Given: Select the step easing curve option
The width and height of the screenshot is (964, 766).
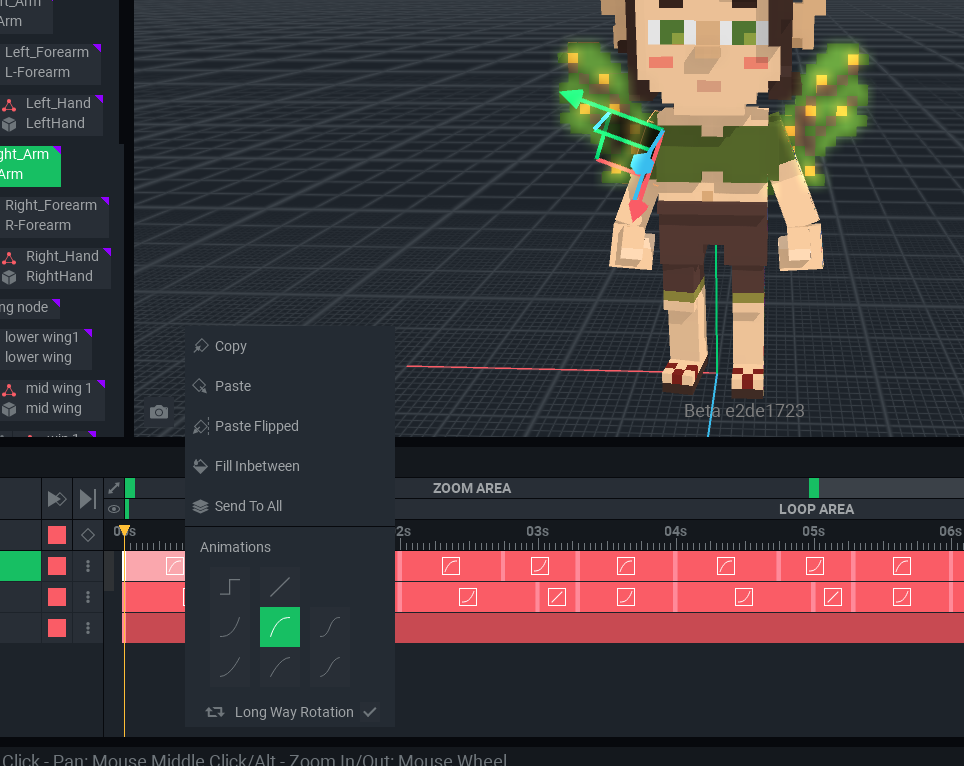Looking at the screenshot, I should point(230,587).
